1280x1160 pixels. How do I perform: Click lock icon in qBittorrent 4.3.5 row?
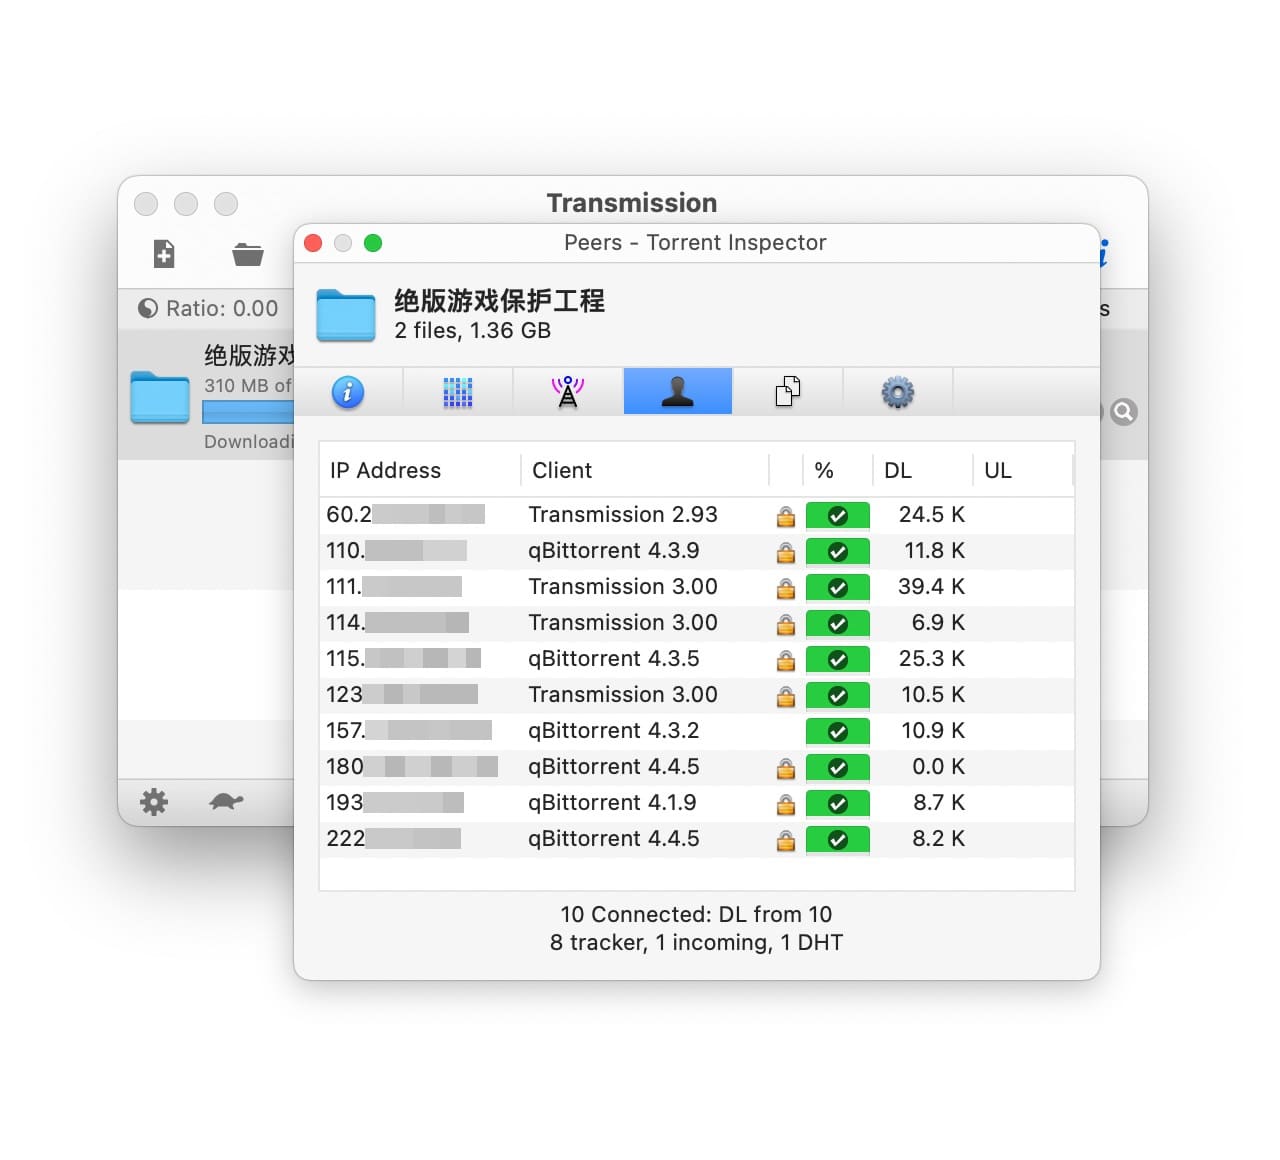[786, 660]
